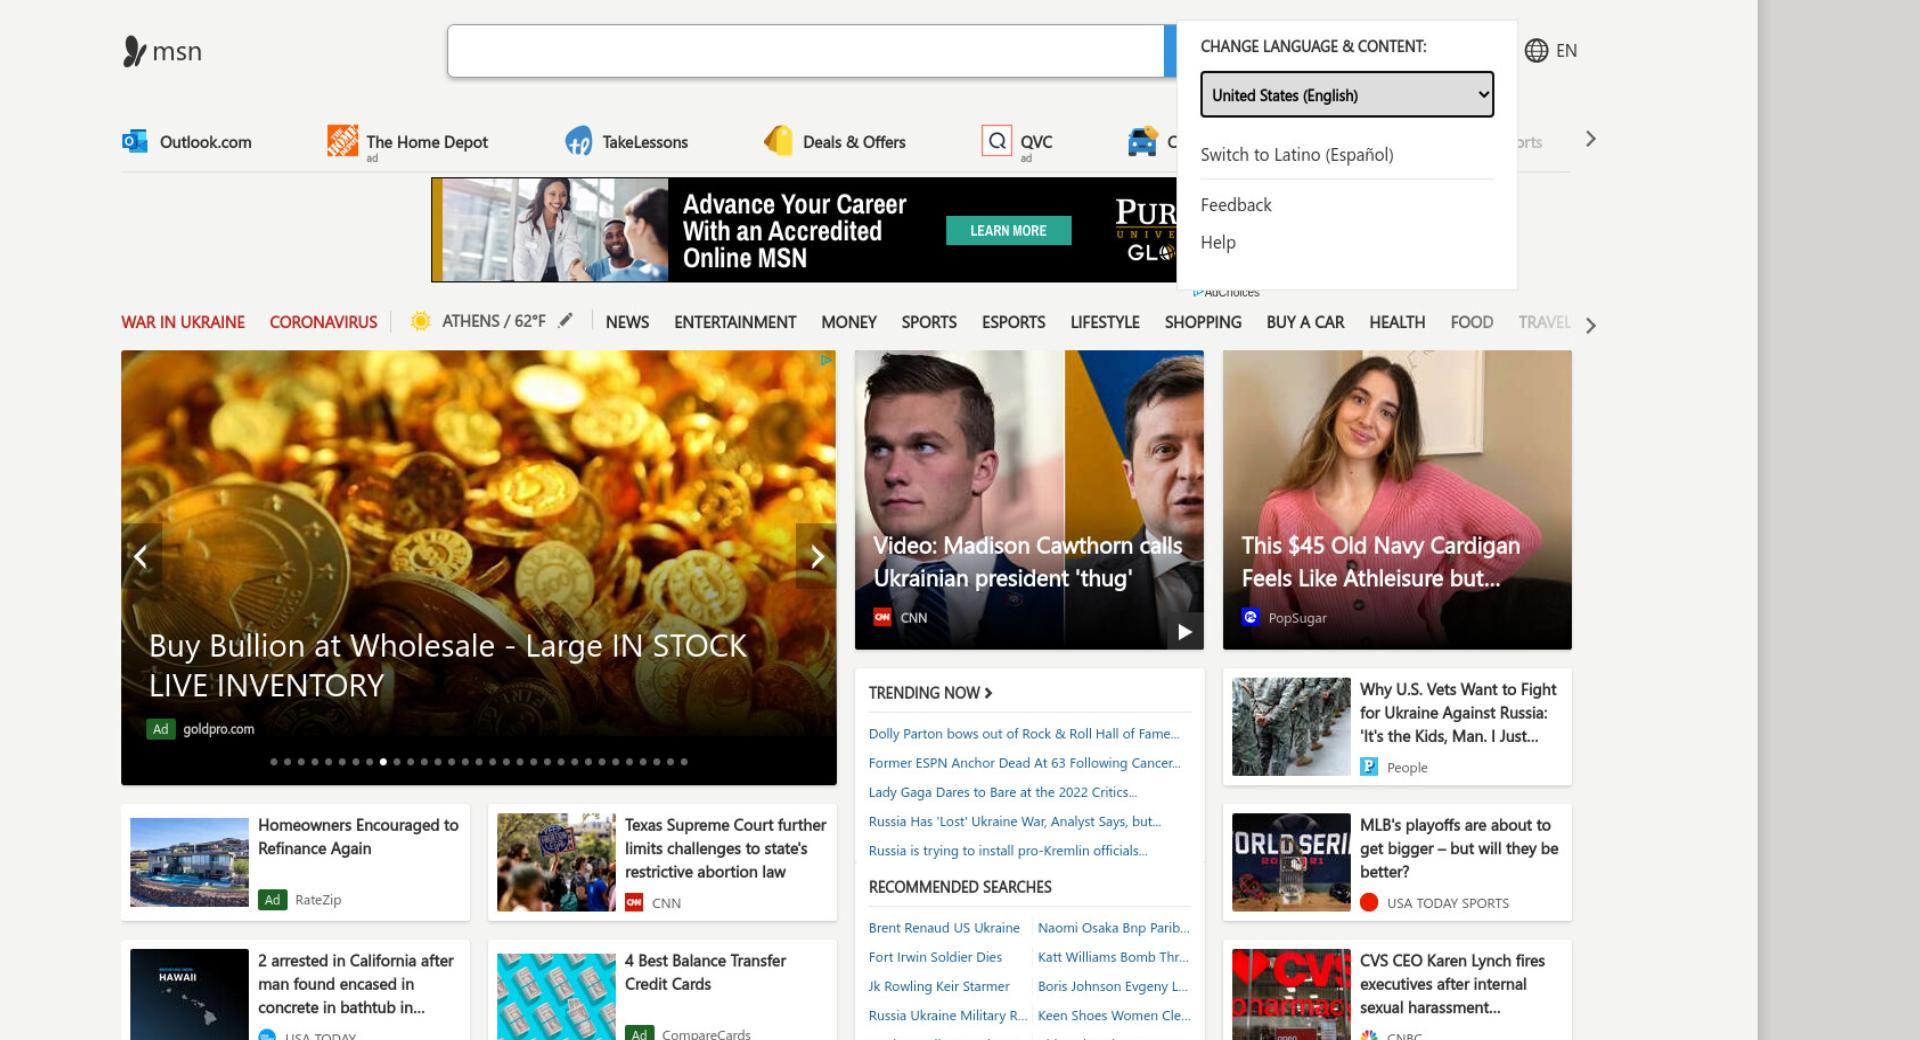Switch to Latino (Español)

(1297, 154)
